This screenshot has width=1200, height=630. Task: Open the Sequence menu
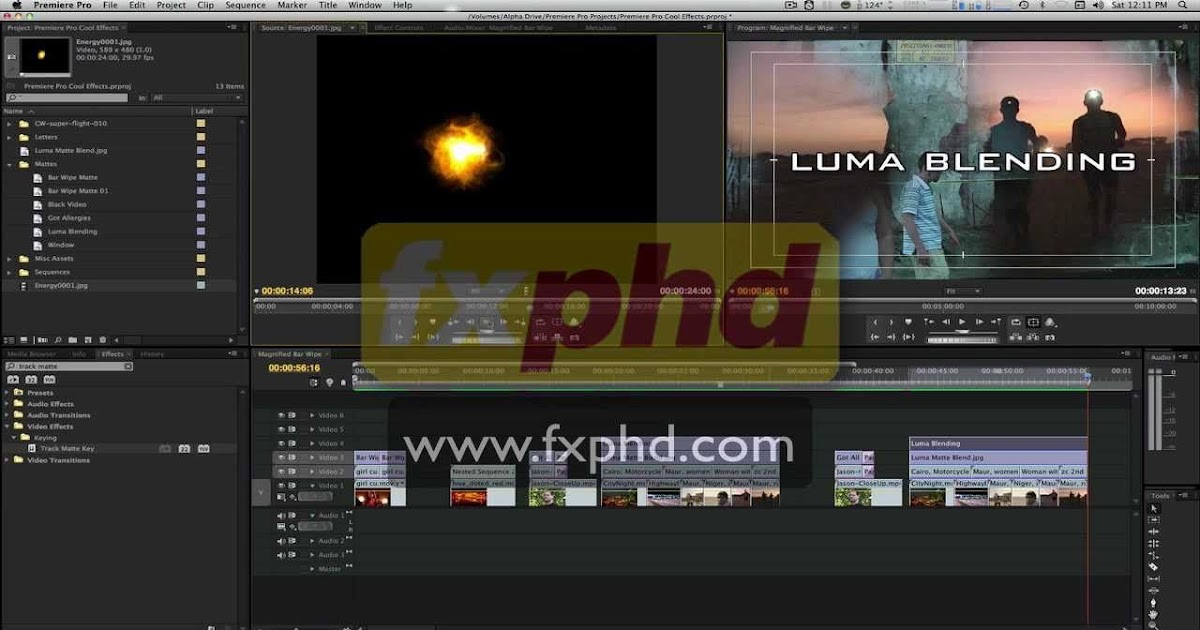click(246, 5)
